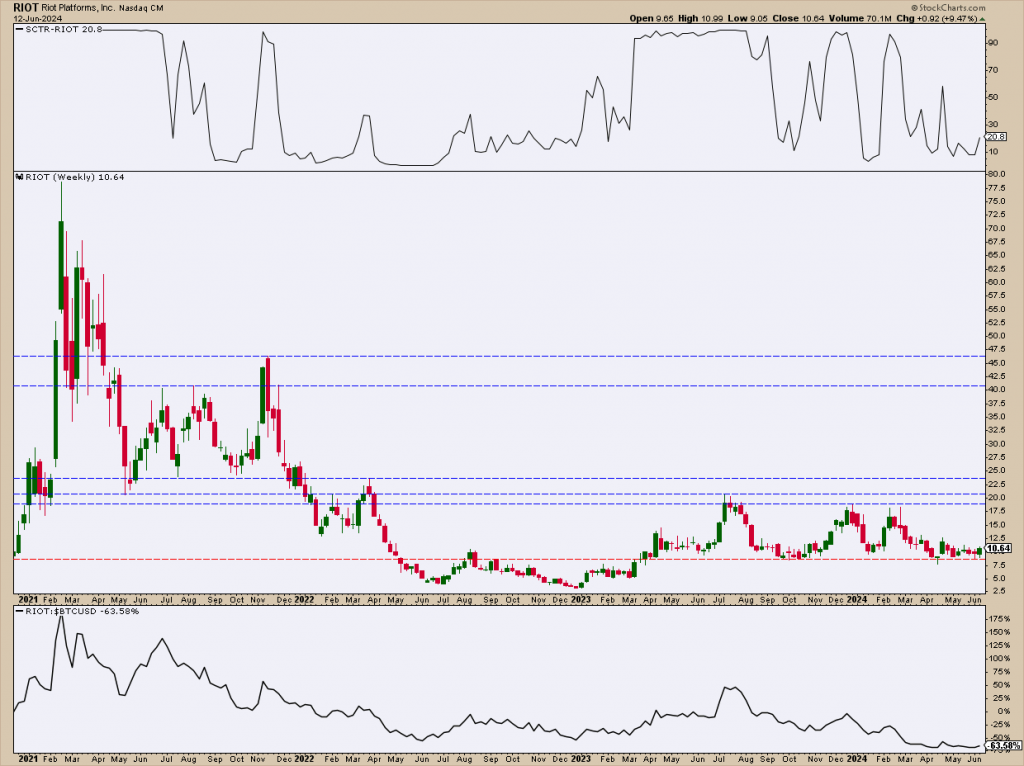
Task: Click the 'Chg +0.92 (+9.47%)' value
Action: tap(941, 18)
